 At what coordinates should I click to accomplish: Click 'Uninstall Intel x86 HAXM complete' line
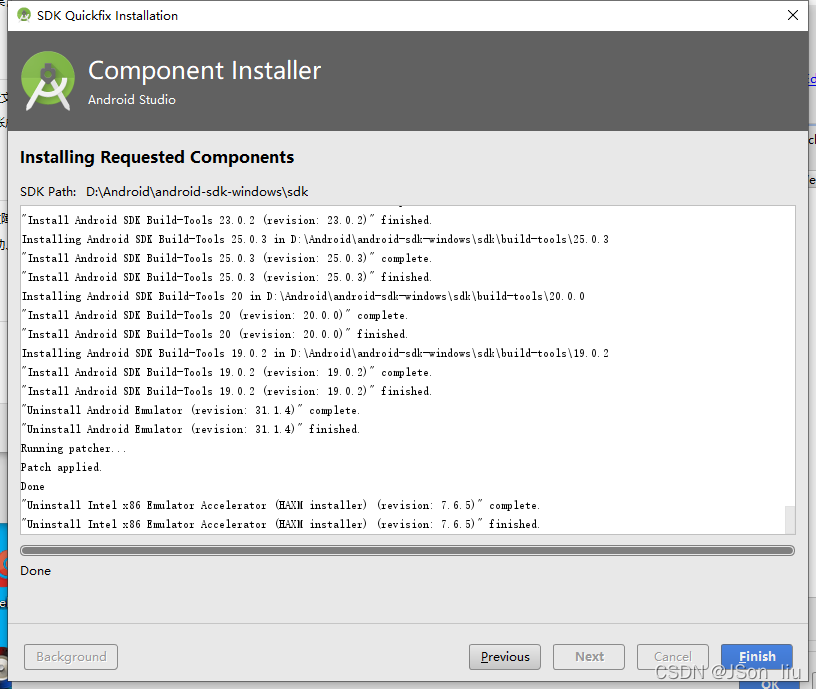pyautogui.click(x=281, y=505)
